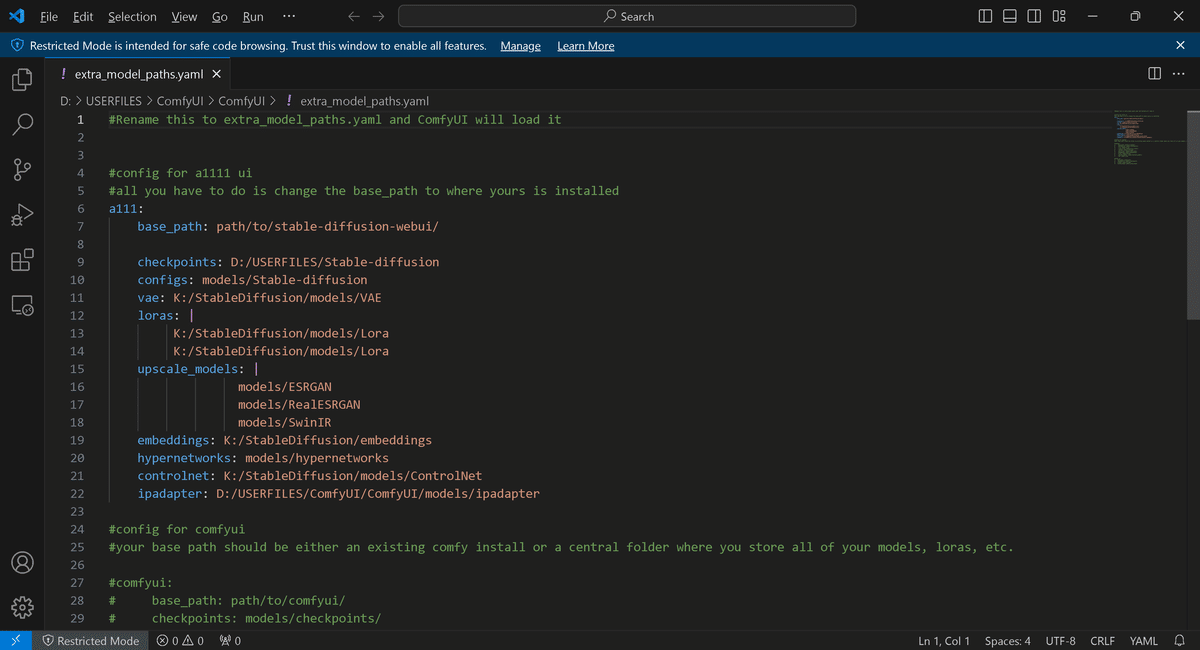
Task: Toggle the Primary Side Bar visibility
Action: (985, 16)
